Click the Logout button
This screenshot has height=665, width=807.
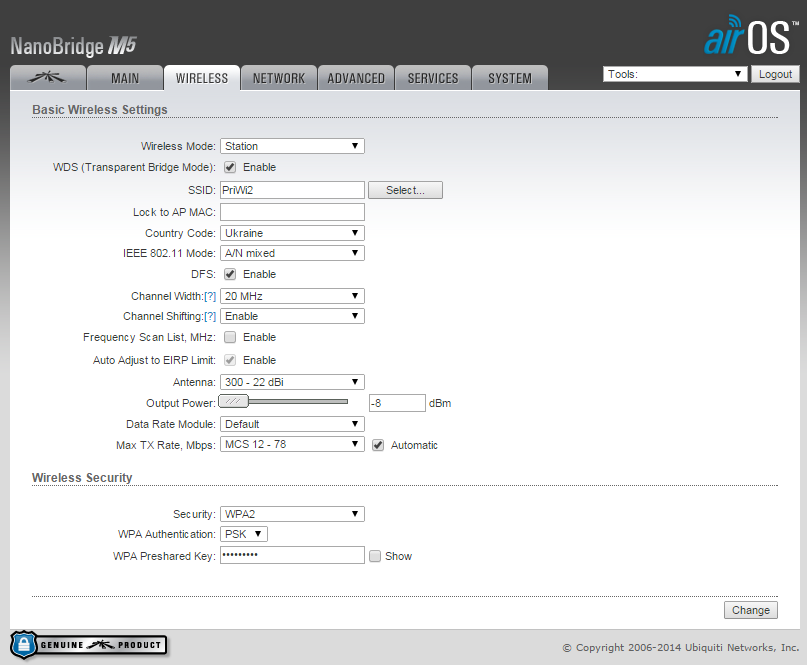point(775,74)
